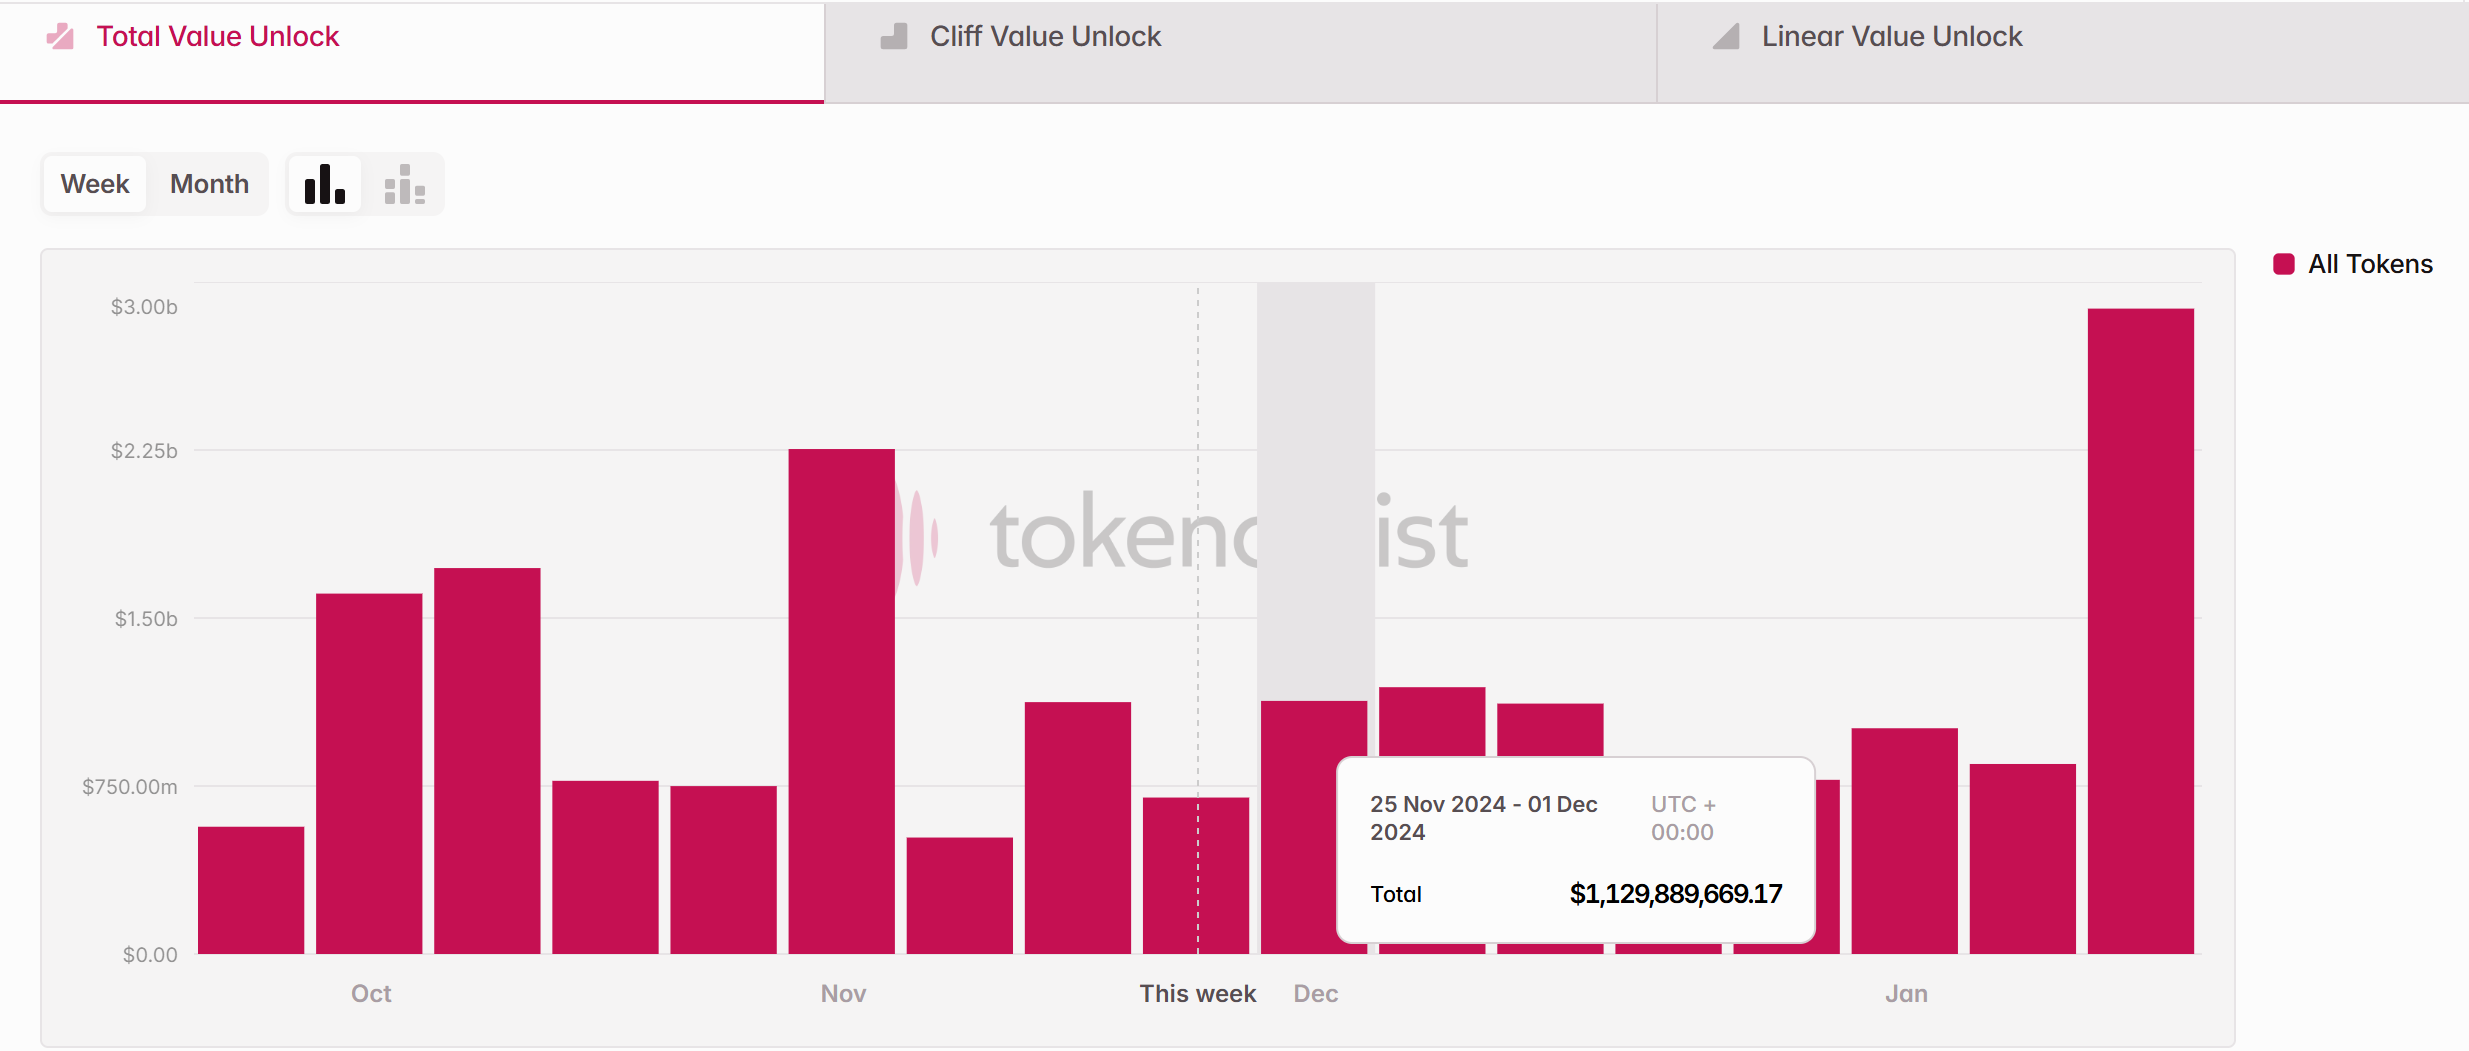Click the UTC + 00:00 tooltip text
The height and width of the screenshot is (1051, 2469).
point(1683,818)
